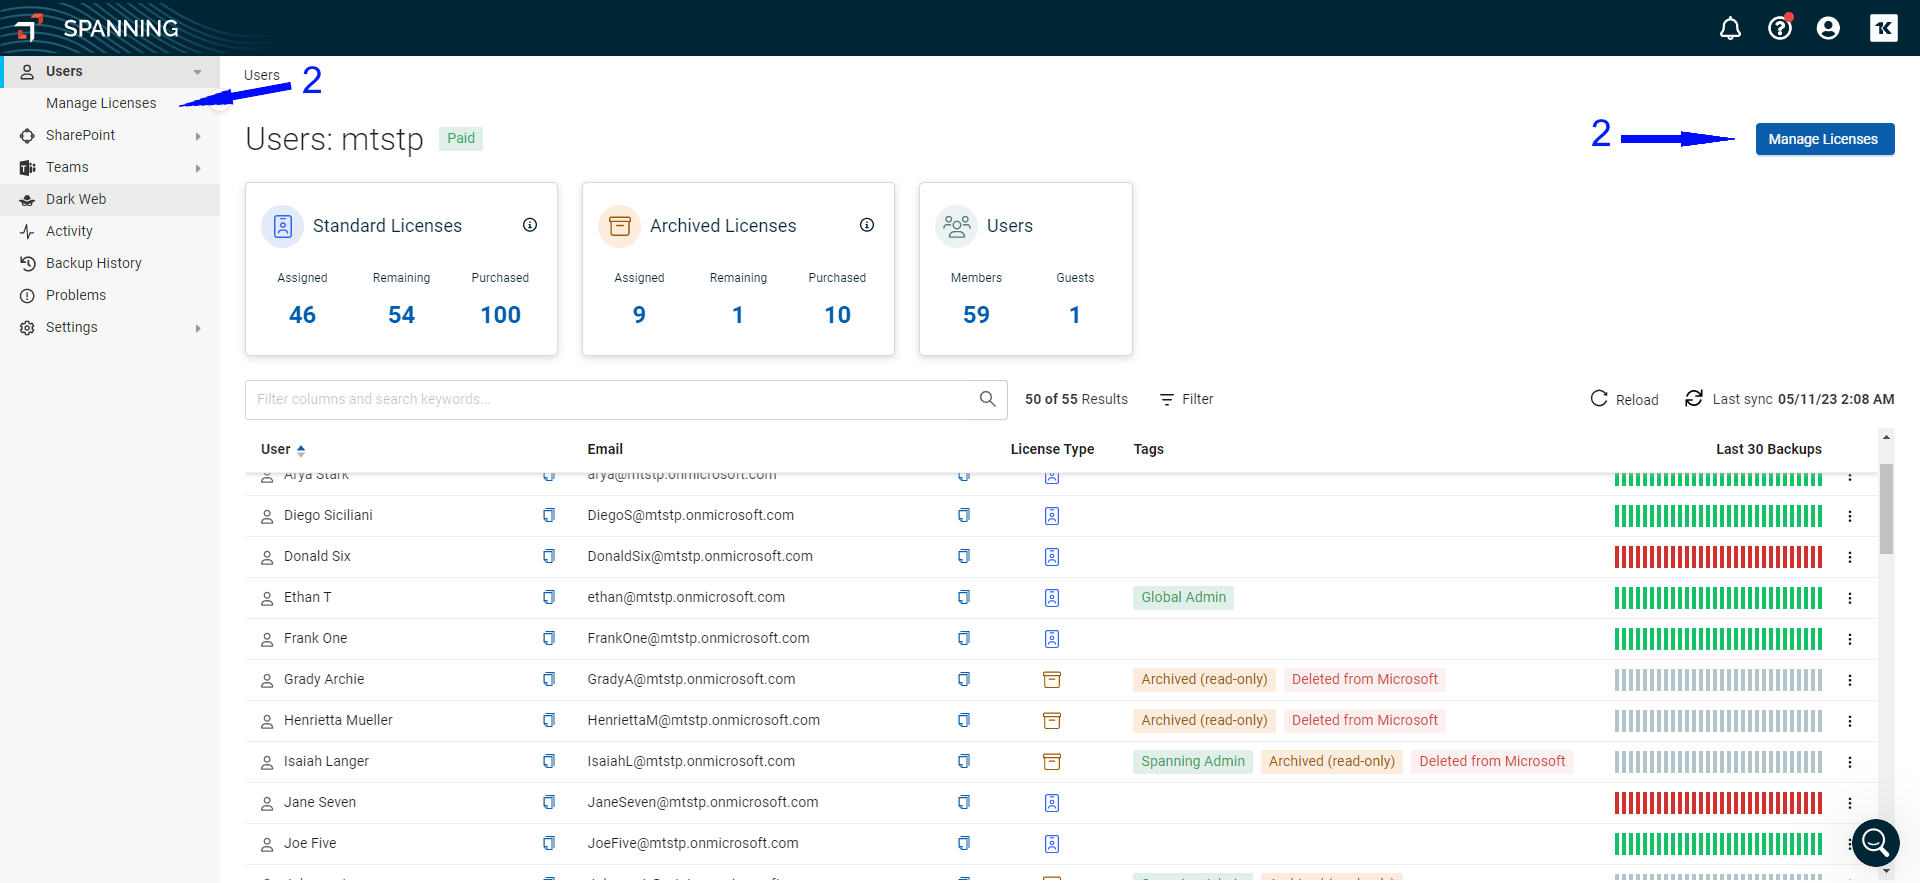Expand the Settings sidebar section
This screenshot has width=1920, height=883.
click(198, 328)
